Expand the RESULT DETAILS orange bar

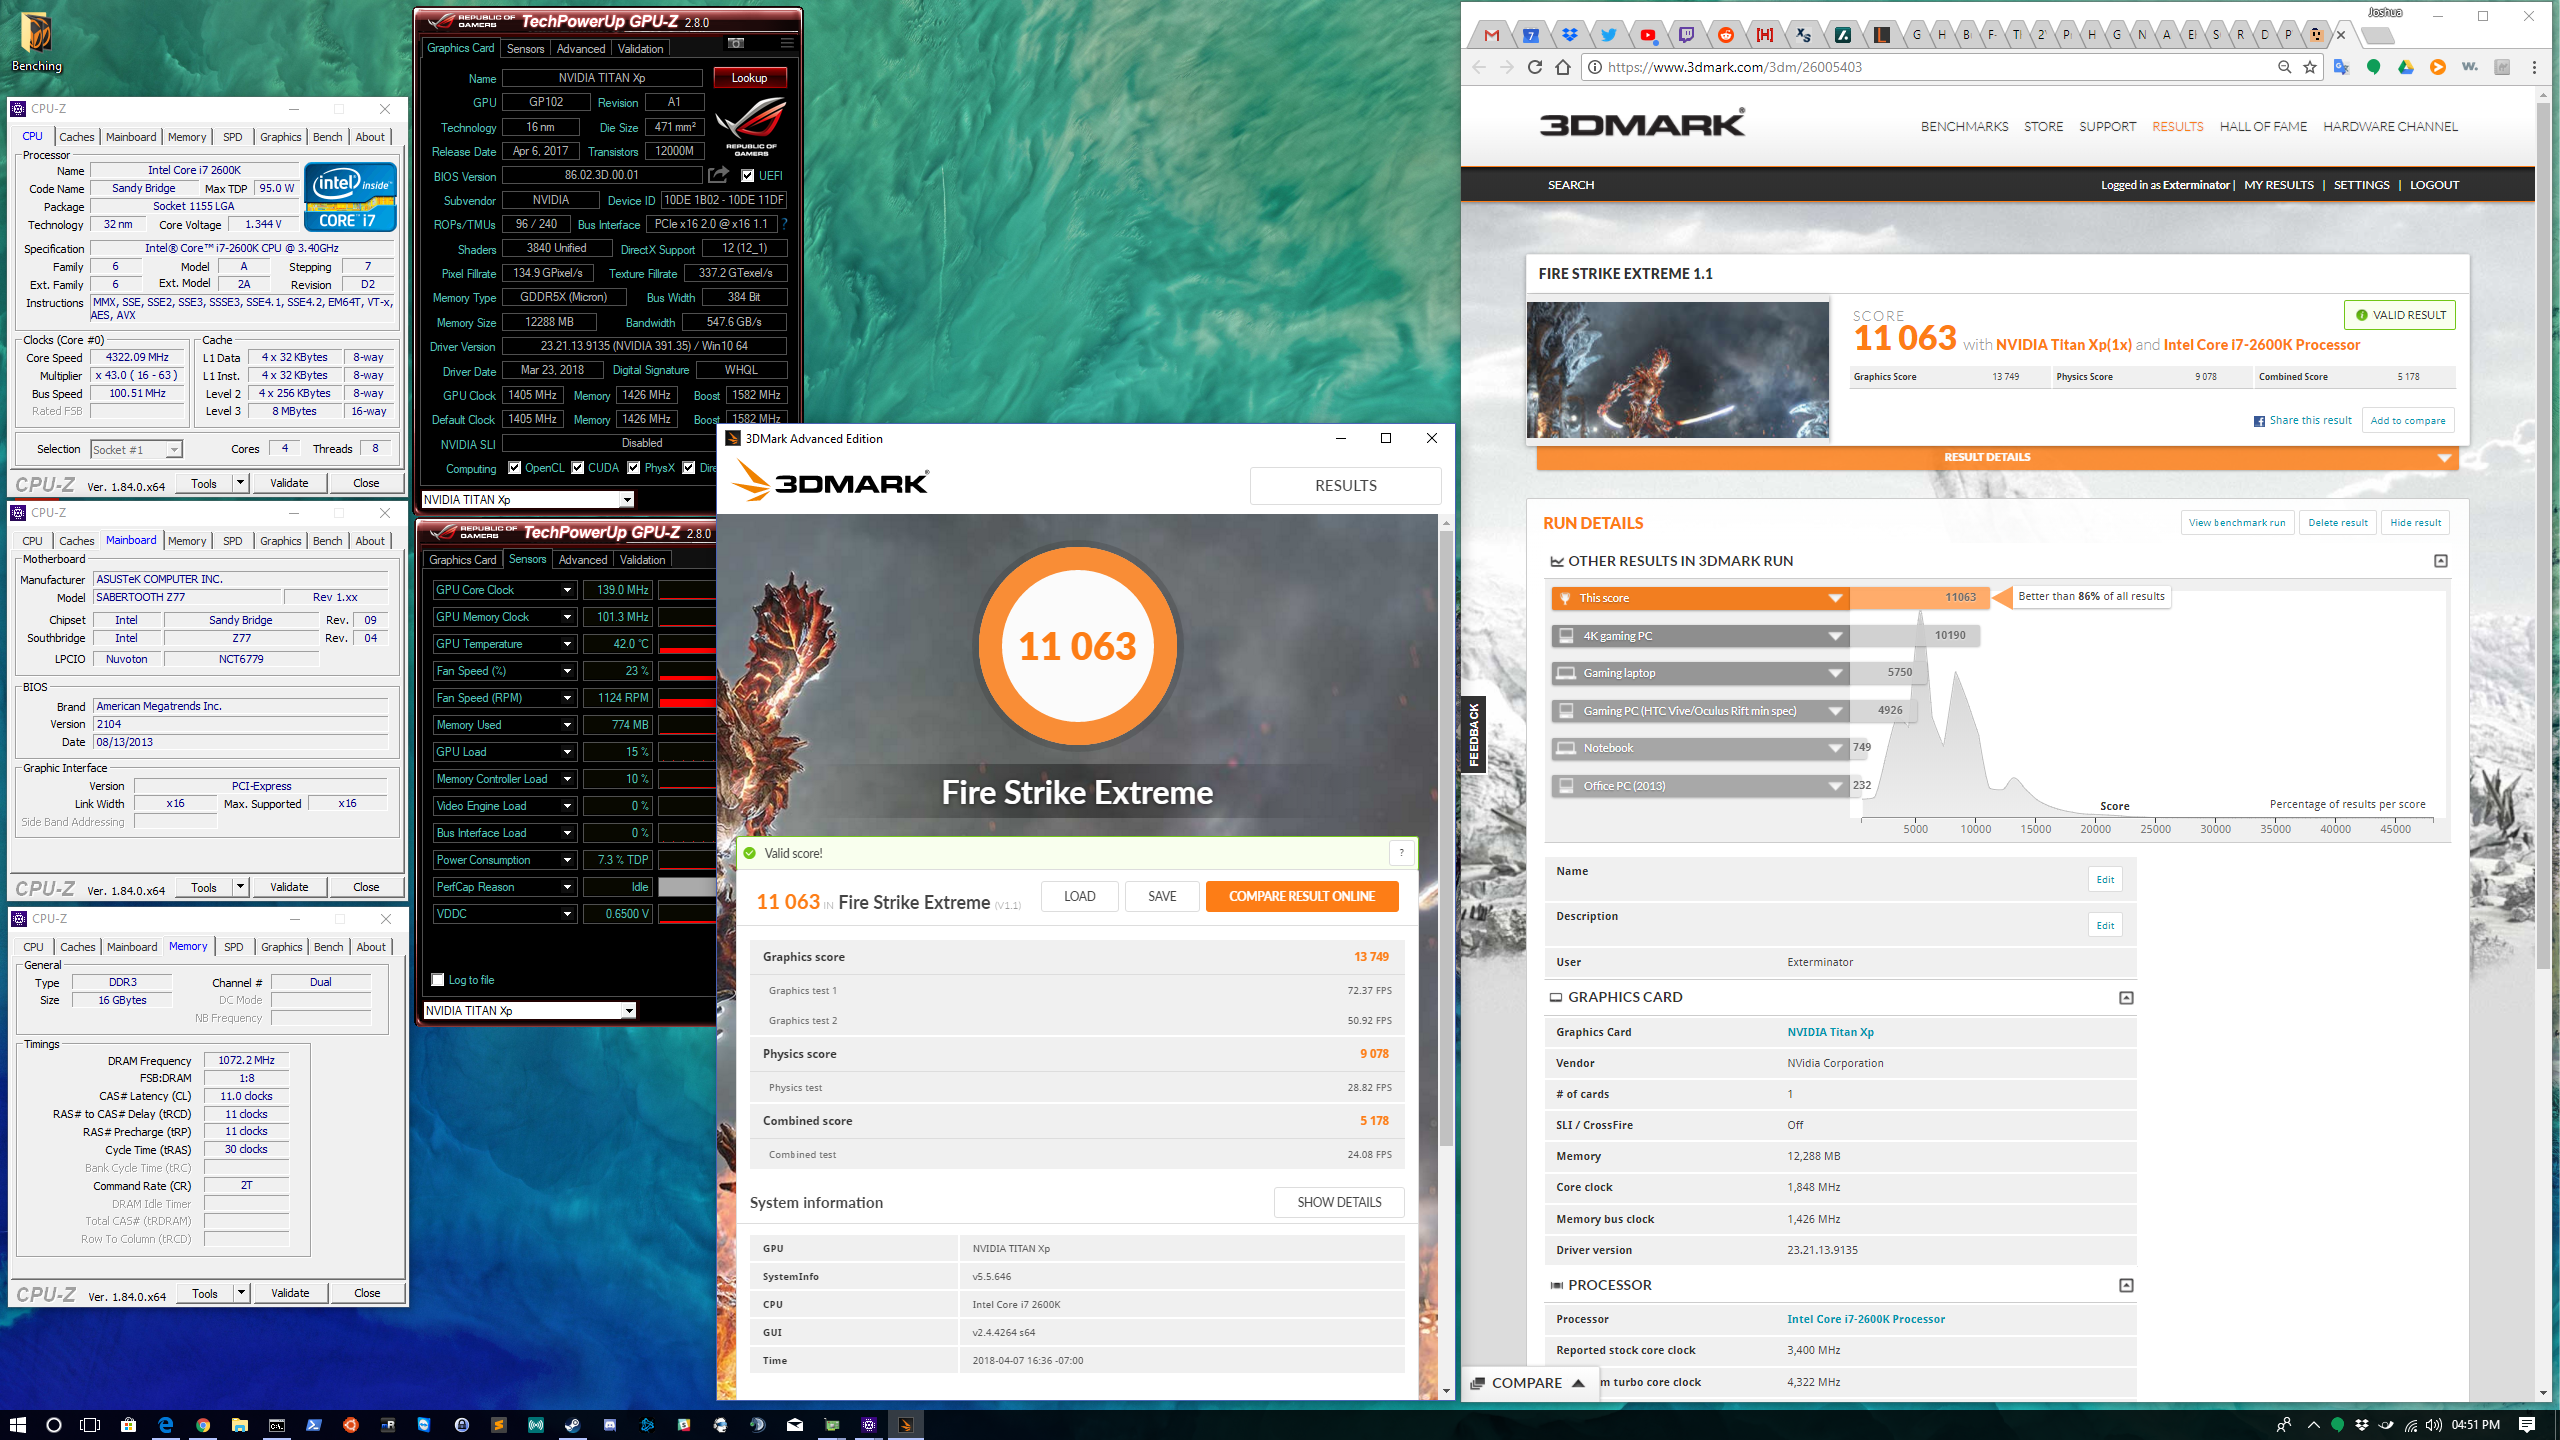coord(1997,457)
